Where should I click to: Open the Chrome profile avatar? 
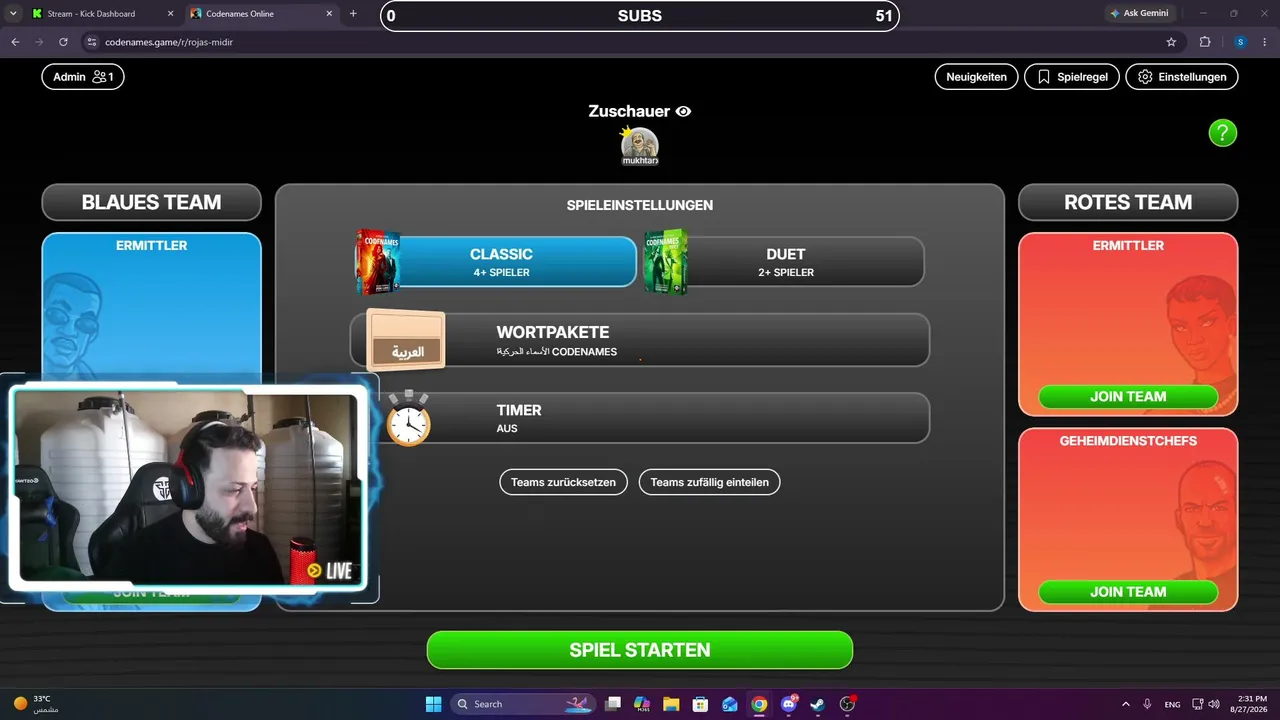[1240, 42]
